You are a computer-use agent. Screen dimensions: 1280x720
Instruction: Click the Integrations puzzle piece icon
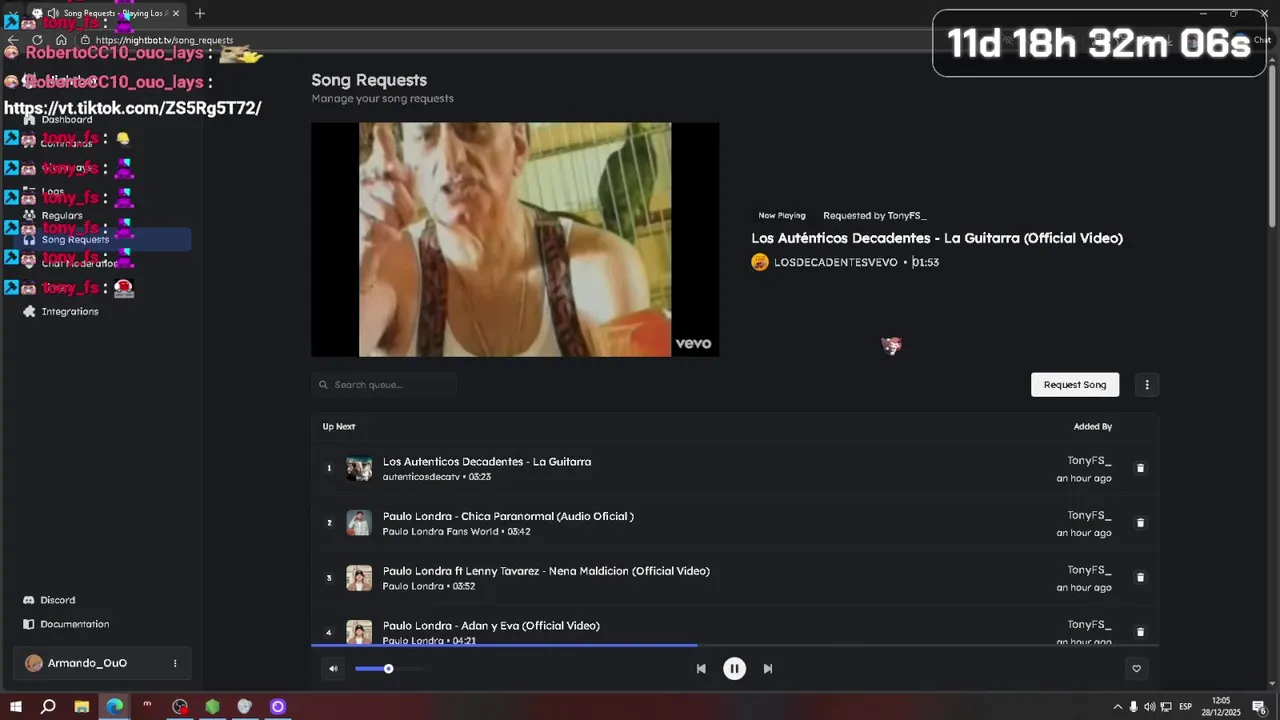pyautogui.click(x=29, y=311)
